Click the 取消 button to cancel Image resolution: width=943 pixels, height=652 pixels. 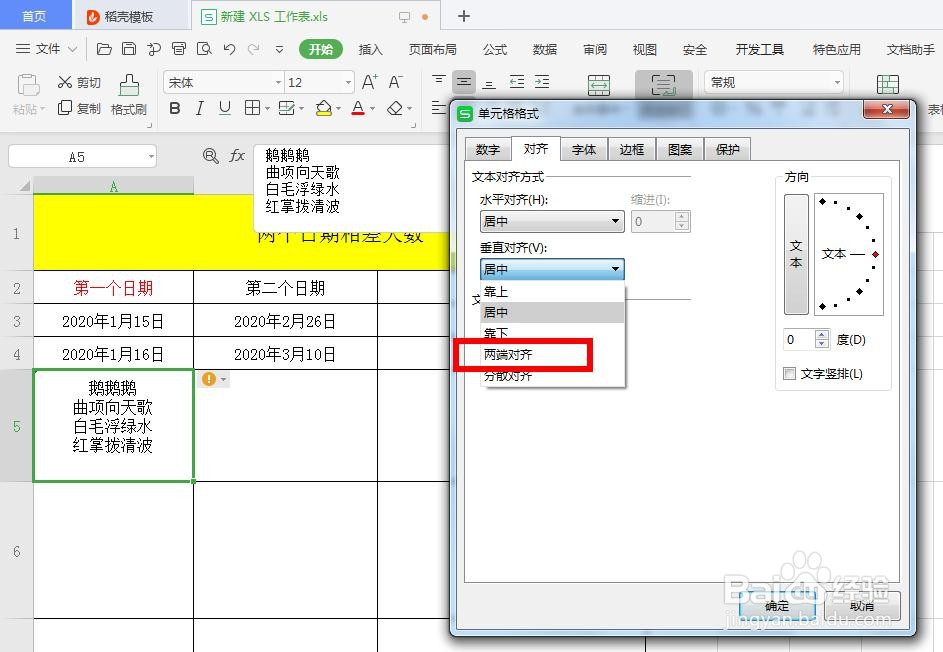[864, 606]
